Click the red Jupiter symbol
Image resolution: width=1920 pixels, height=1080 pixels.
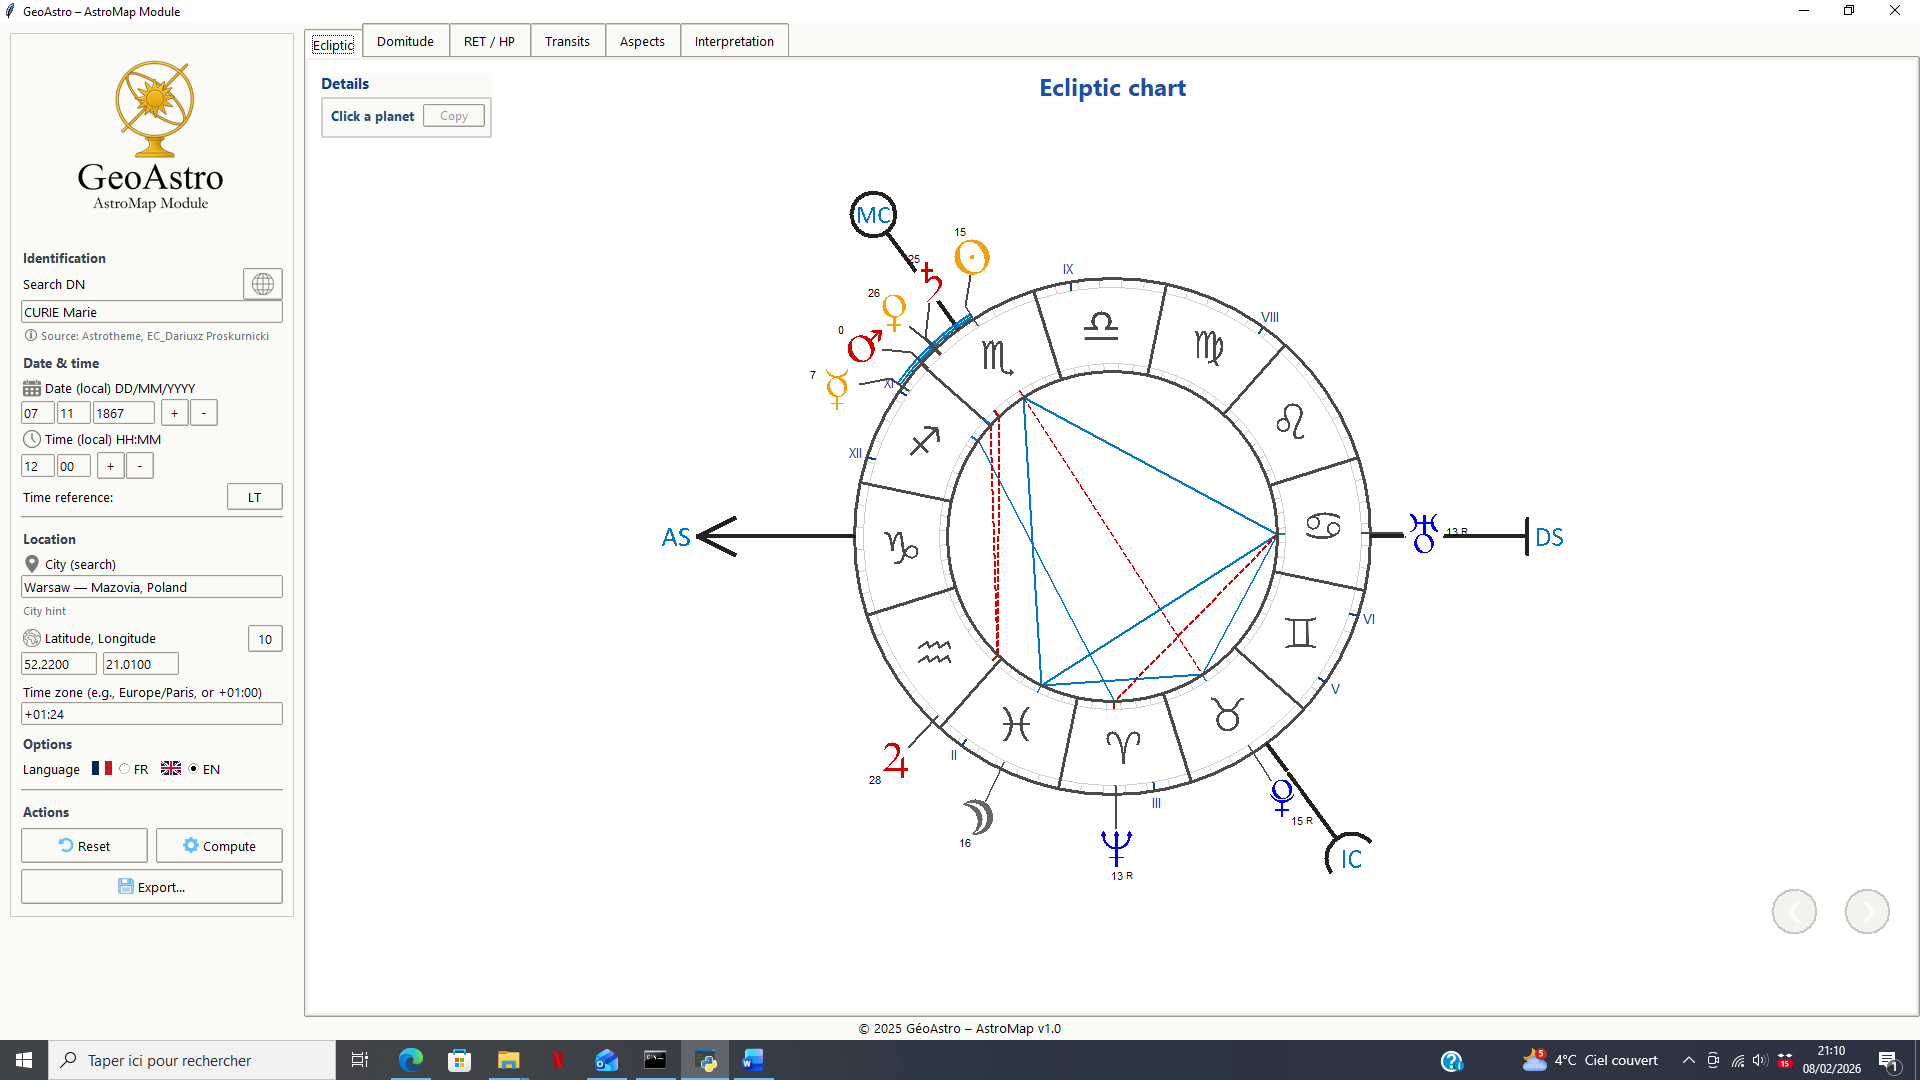(x=895, y=760)
